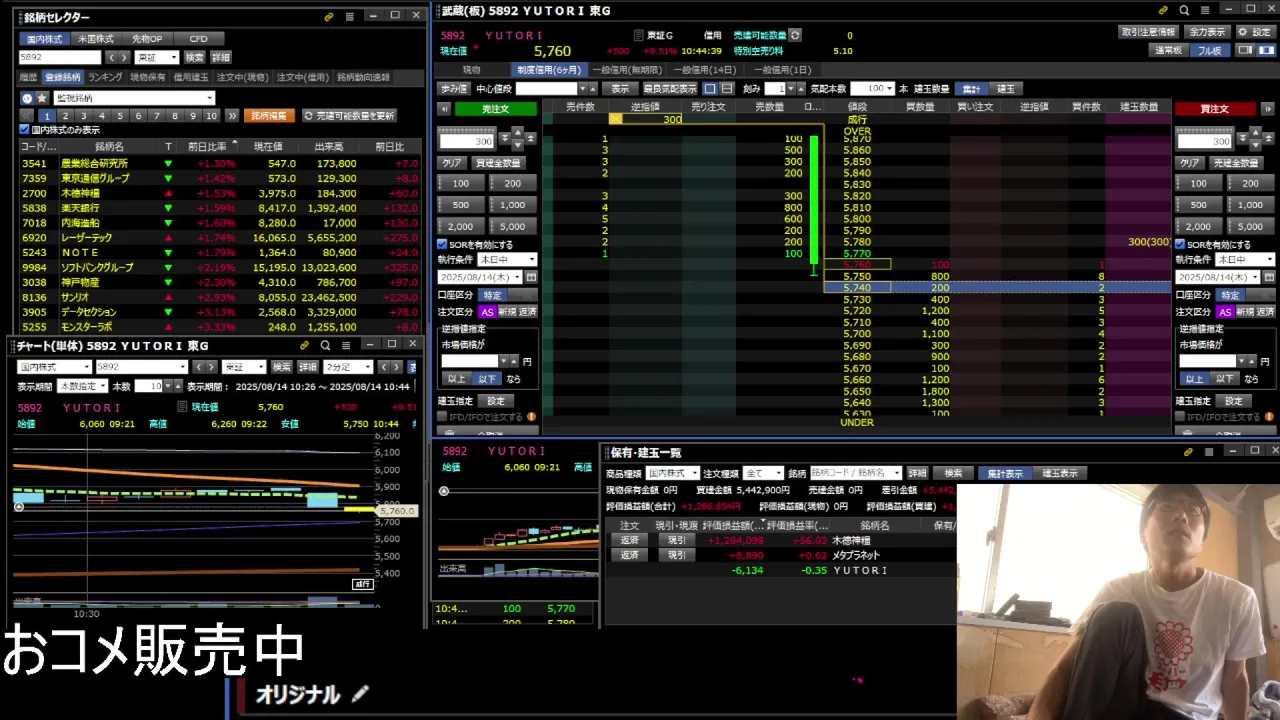This screenshot has height=720, width=1280.
Task: Open the ランキング tab
Action: coord(105,77)
